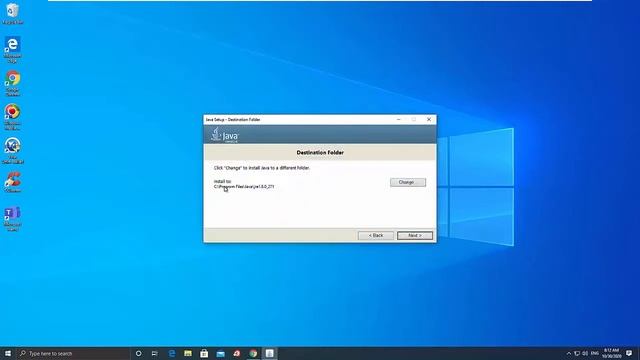This screenshot has width=640, height=360.
Task: Click the Java logo in the header
Action: point(224,135)
